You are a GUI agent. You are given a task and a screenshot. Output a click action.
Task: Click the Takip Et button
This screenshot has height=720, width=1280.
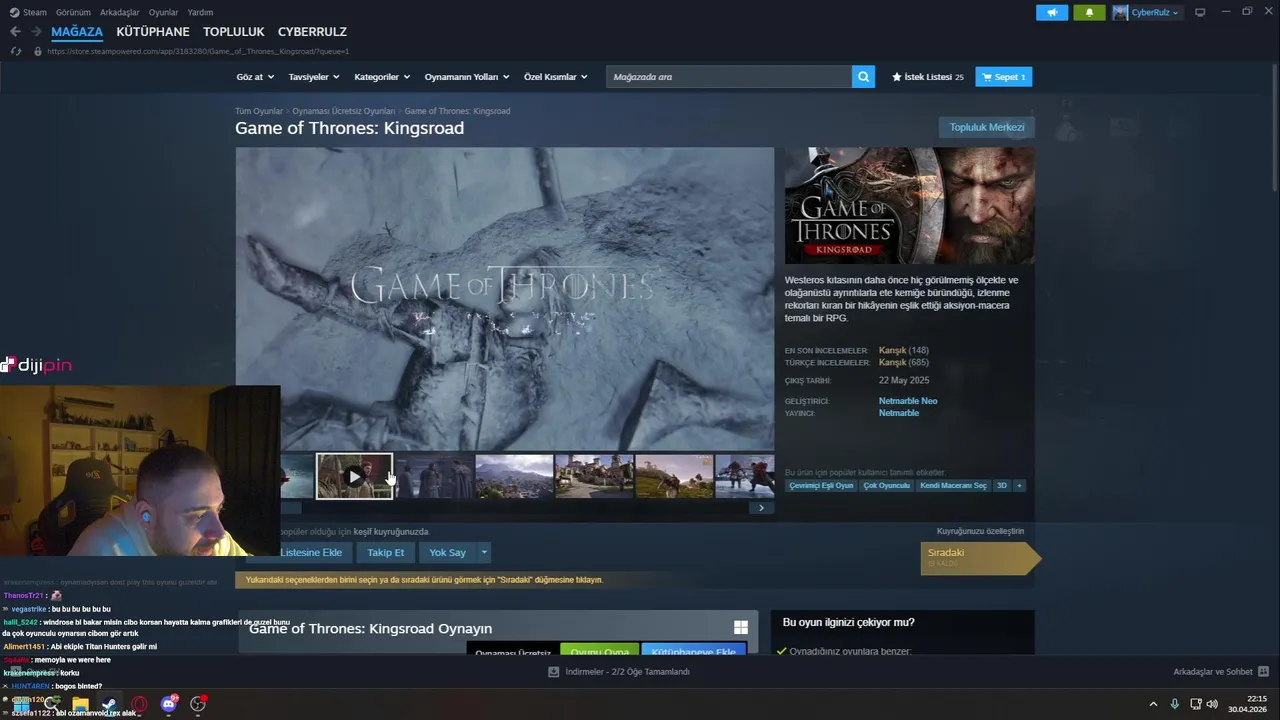tap(386, 552)
